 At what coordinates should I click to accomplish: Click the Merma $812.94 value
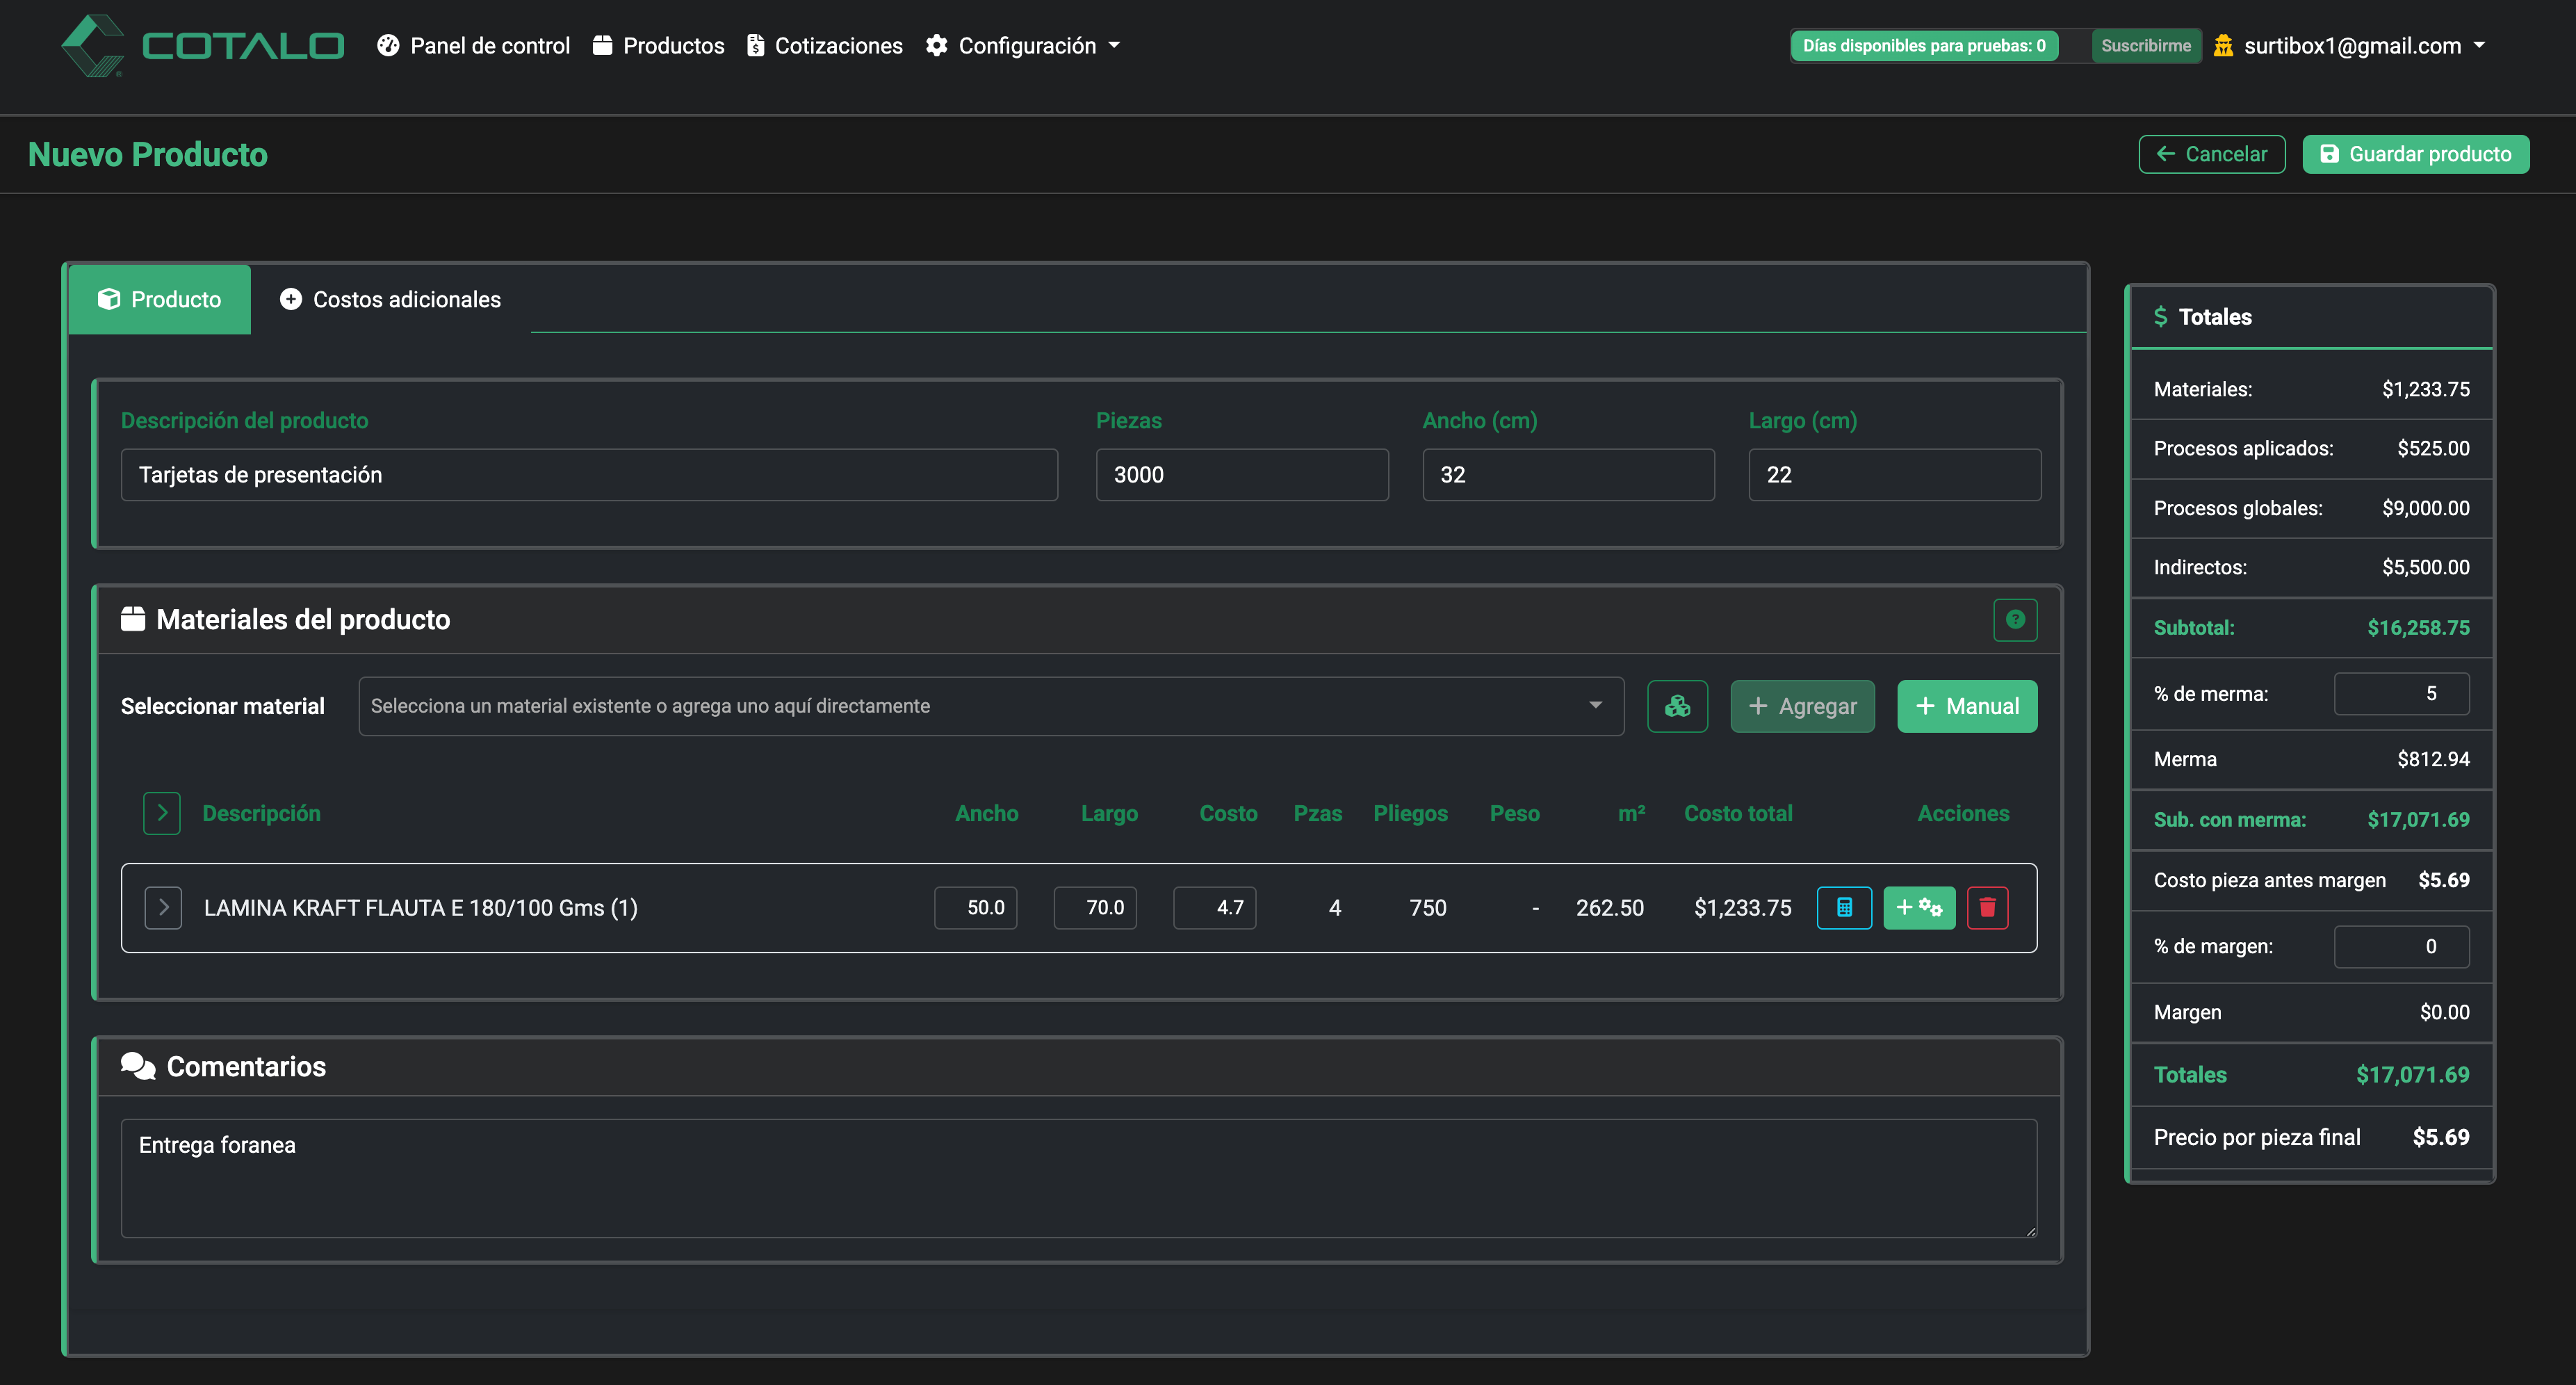tap(2433, 759)
